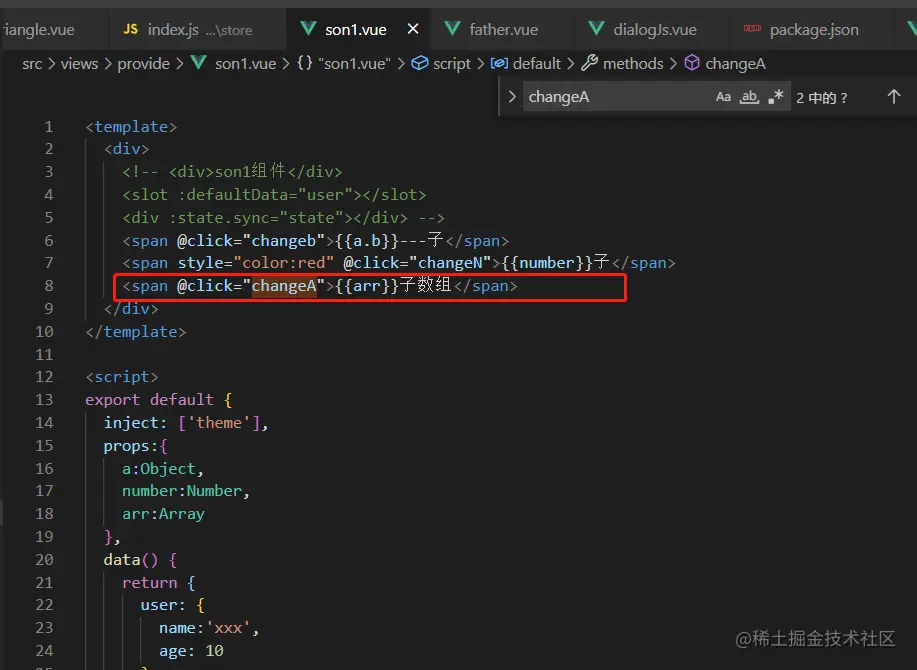Click 'arr:Array' on line 18
This screenshot has width=917, height=670.
click(163, 514)
